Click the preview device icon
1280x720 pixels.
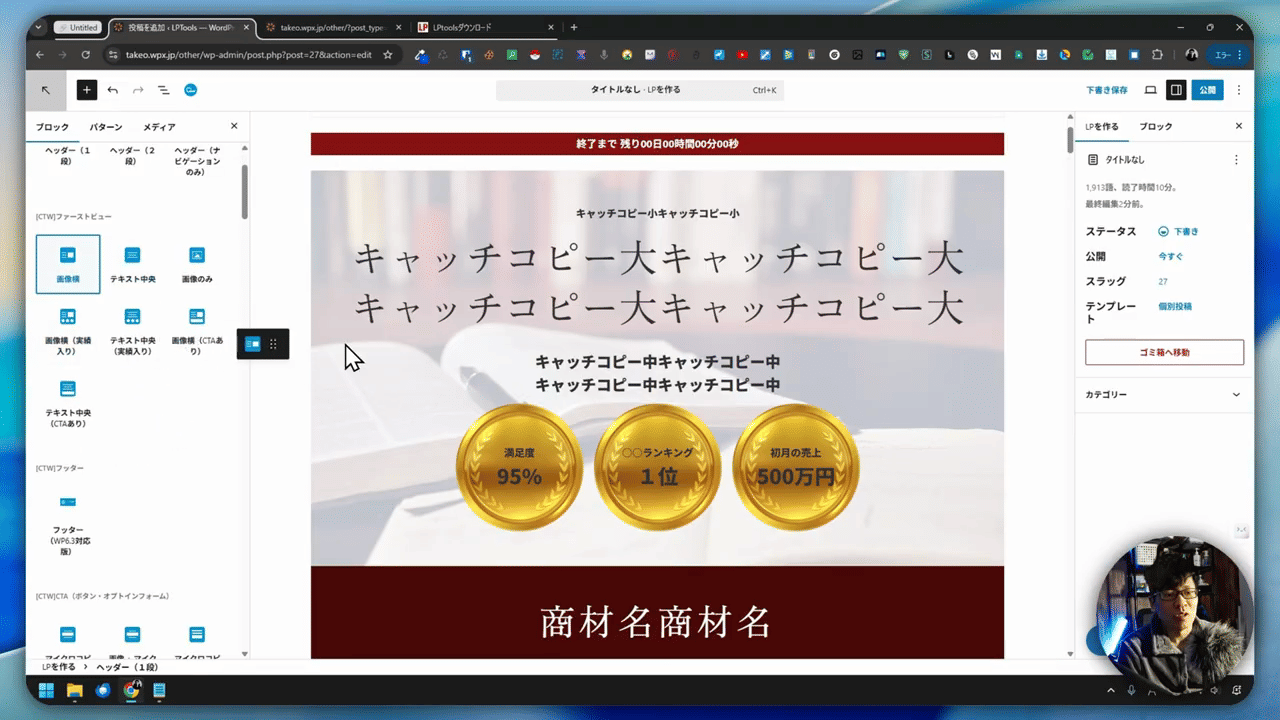(x=1150, y=90)
